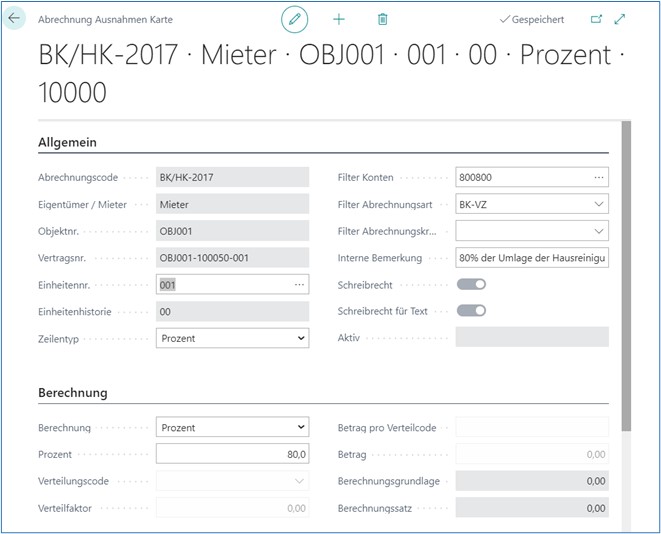Click the Interne Bemerkung field
Screen dimensions: 661x534
[x=532, y=258]
